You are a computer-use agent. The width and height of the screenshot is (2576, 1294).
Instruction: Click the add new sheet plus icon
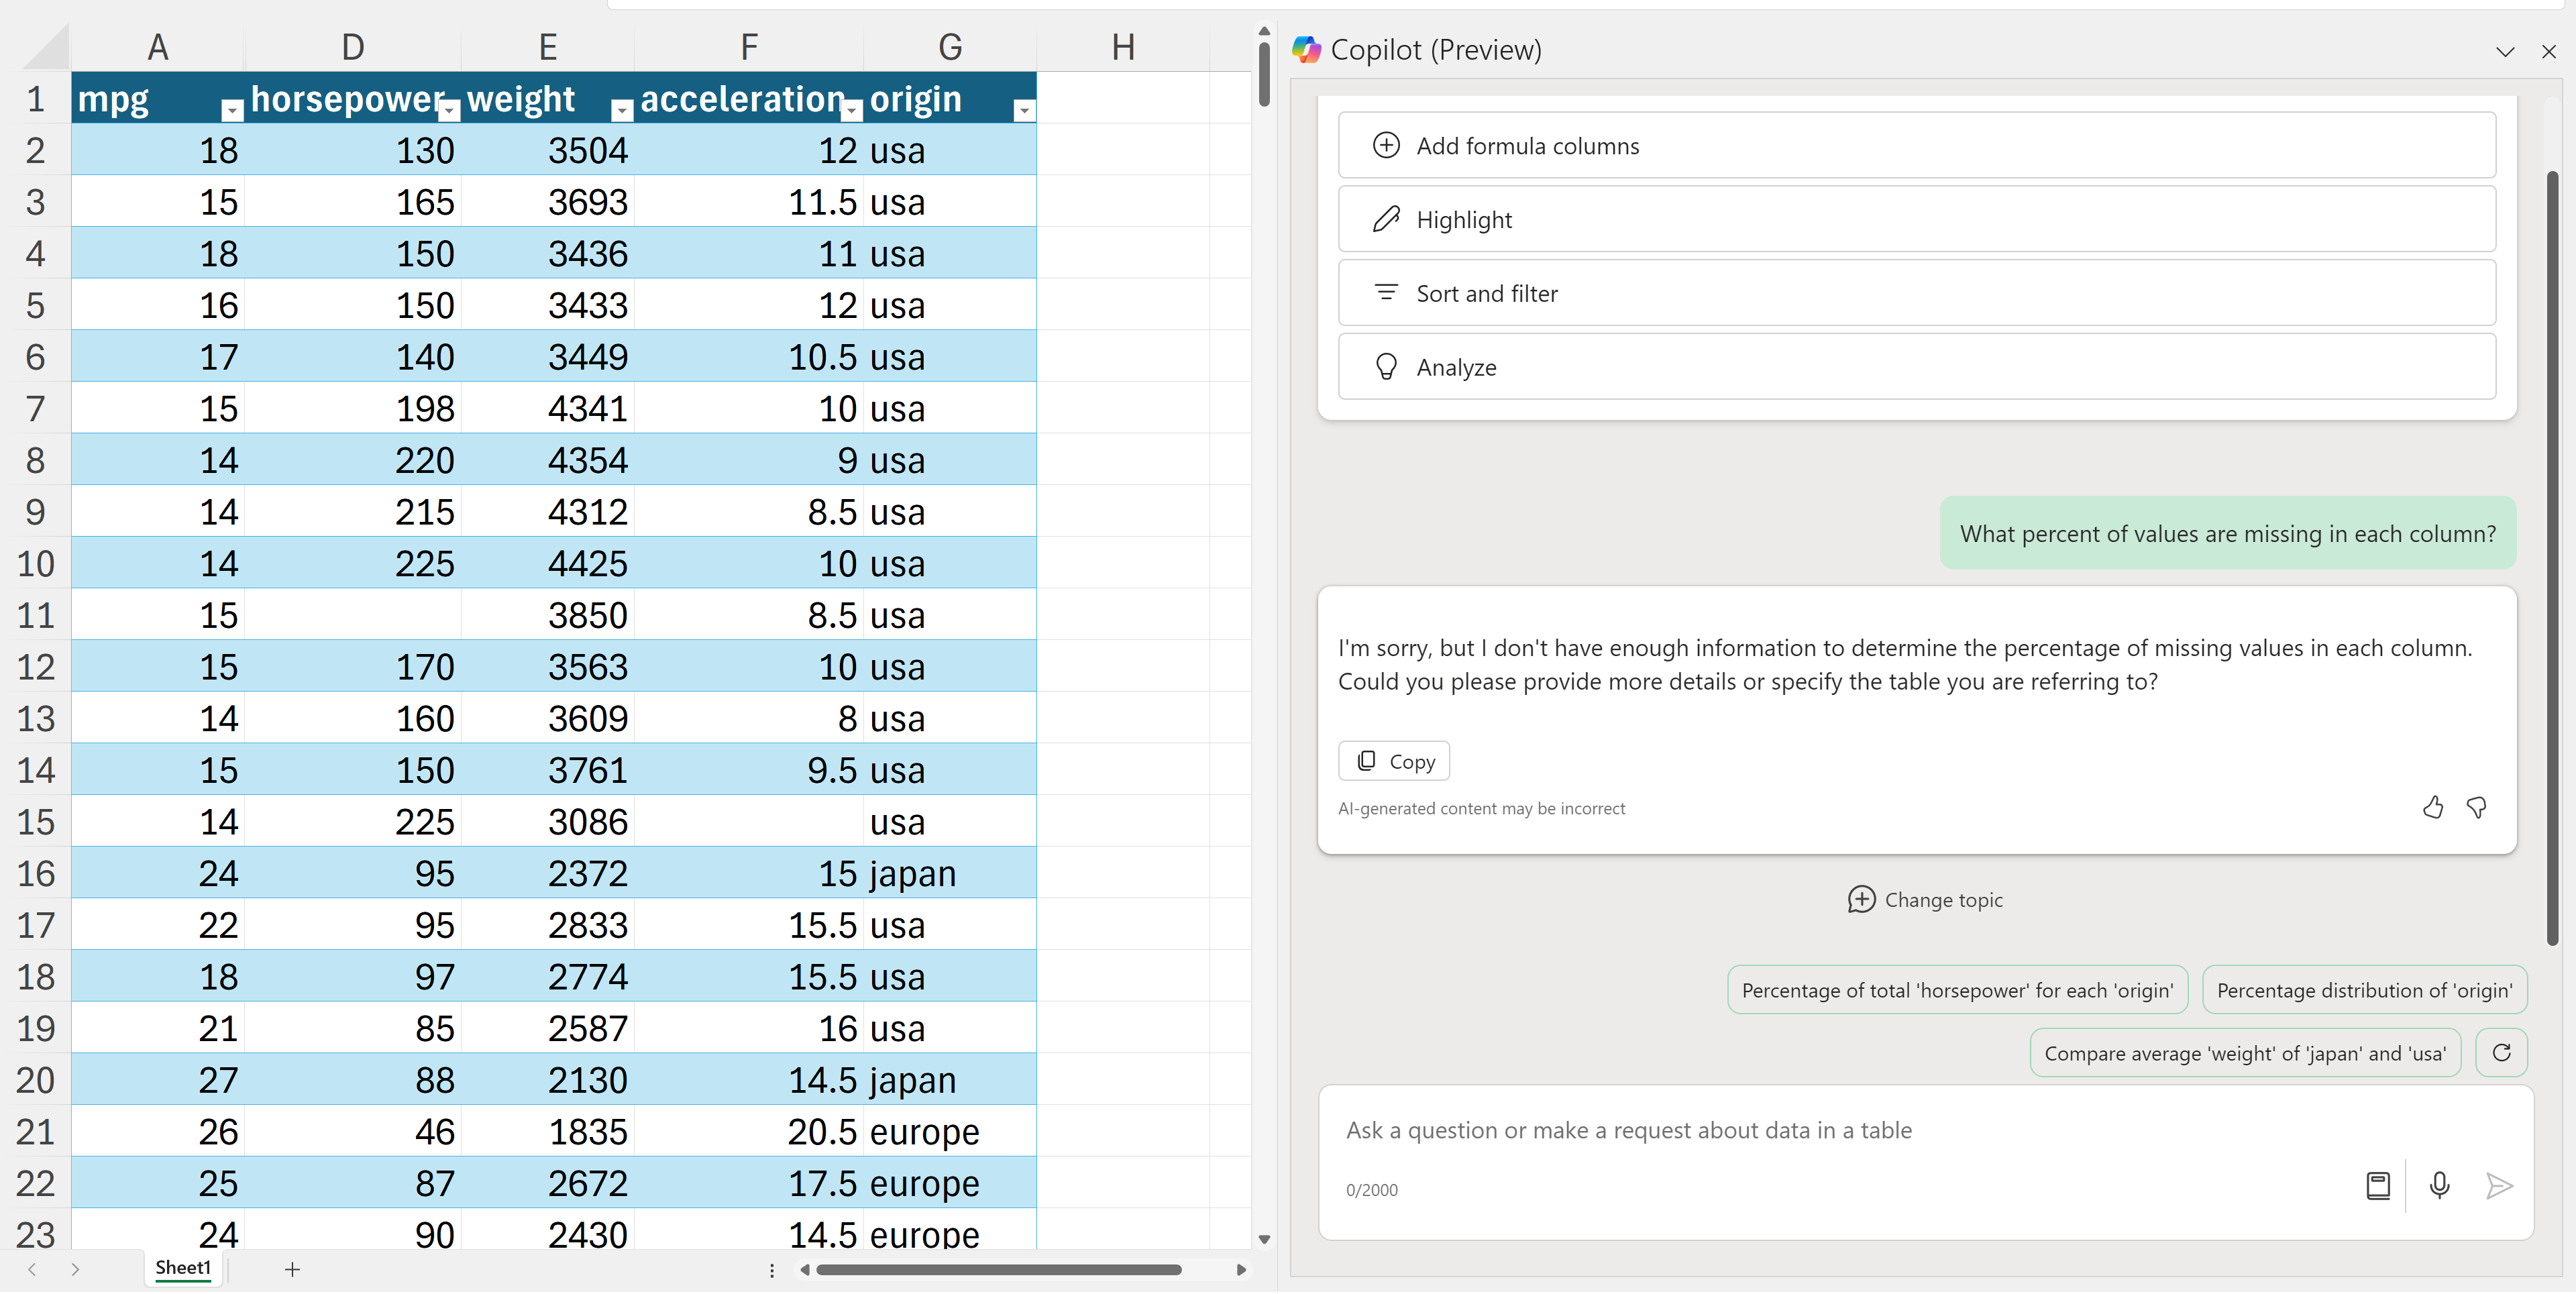pyautogui.click(x=292, y=1270)
